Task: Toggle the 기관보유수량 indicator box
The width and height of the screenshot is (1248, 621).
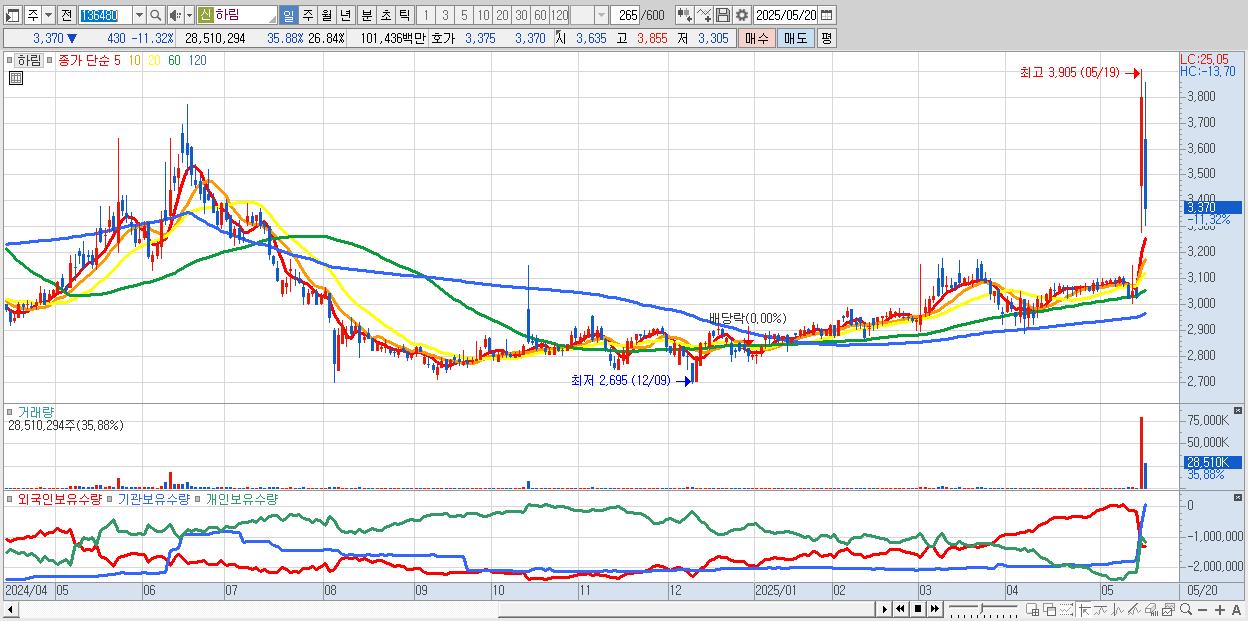Action: tap(111, 499)
